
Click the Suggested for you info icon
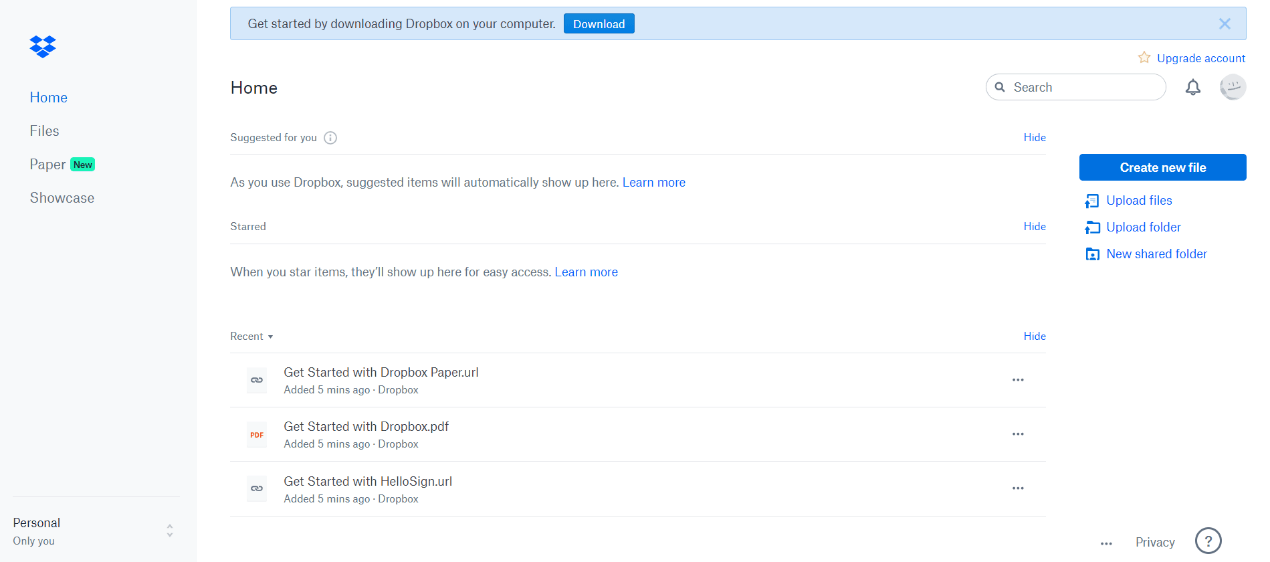[330, 138]
